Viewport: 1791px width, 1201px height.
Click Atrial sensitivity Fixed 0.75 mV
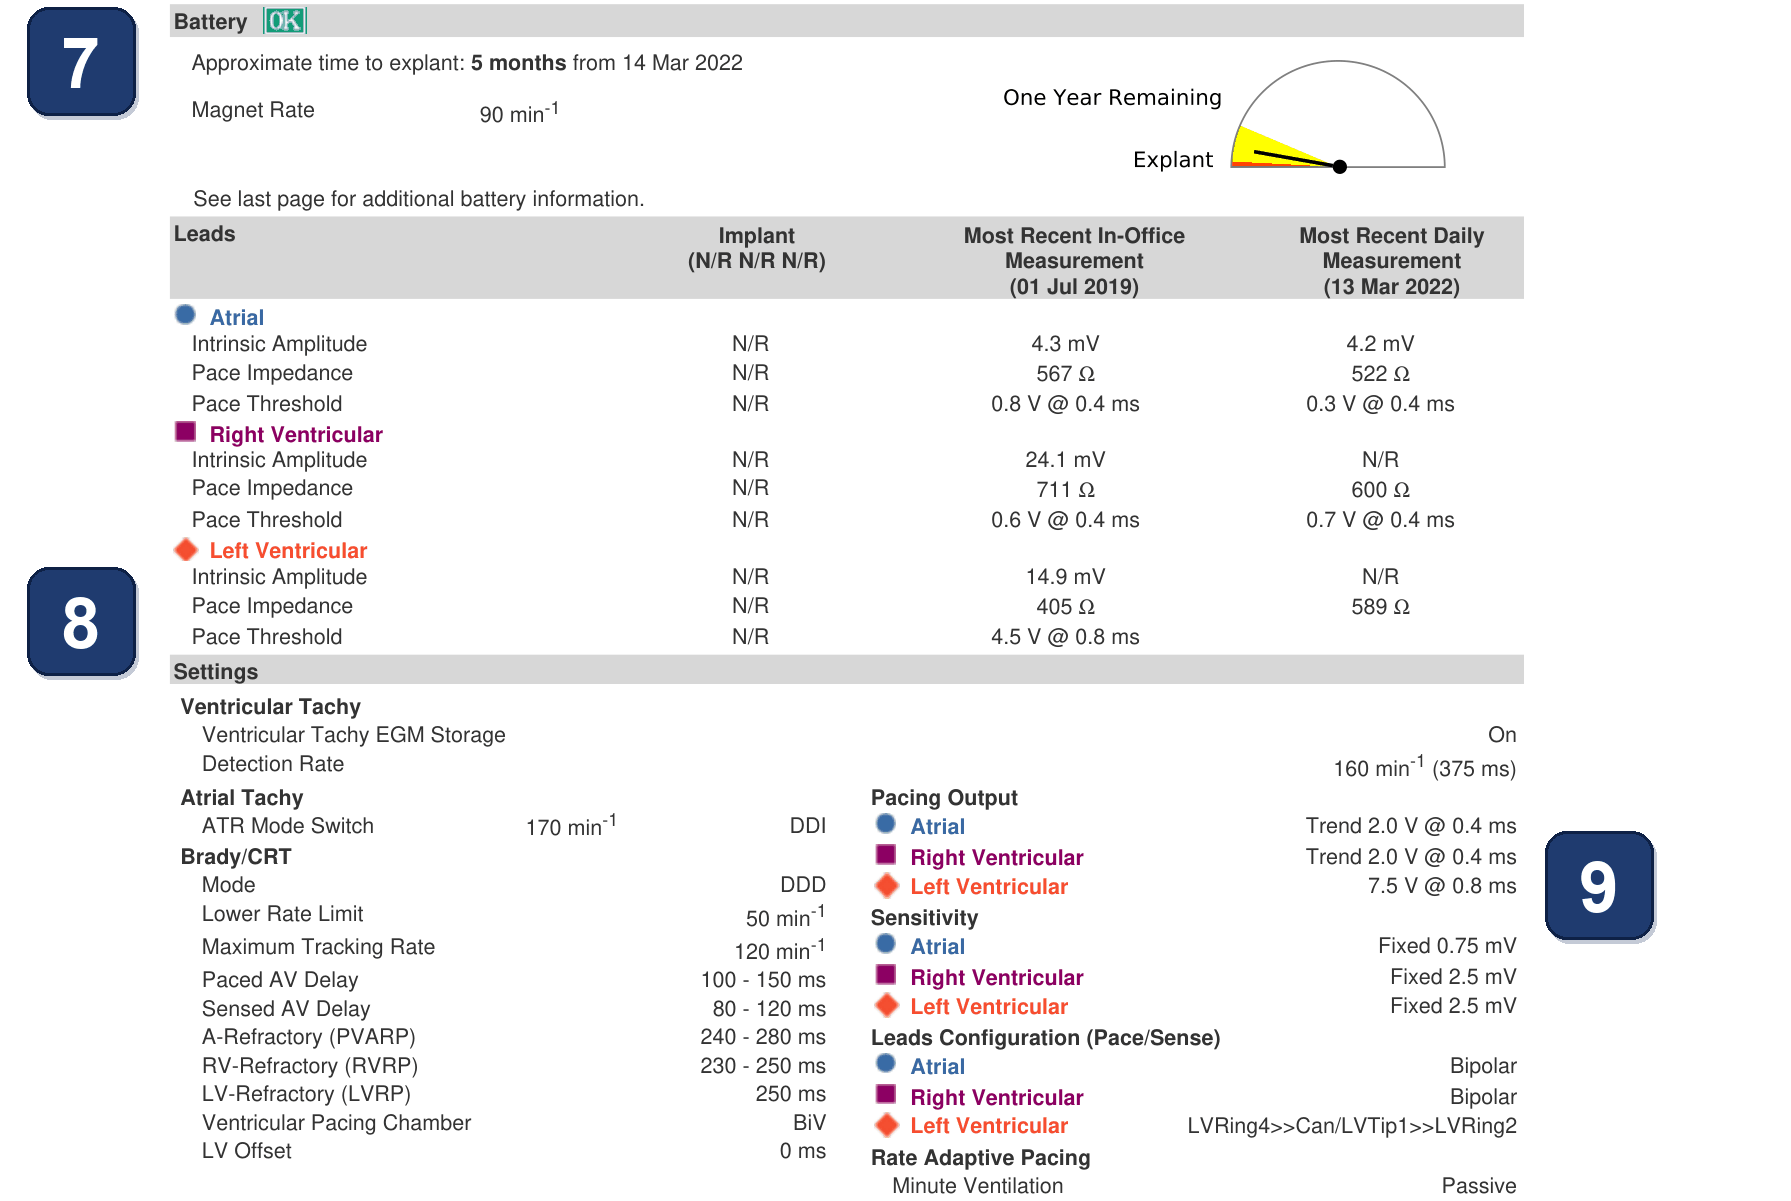[x=1447, y=946]
